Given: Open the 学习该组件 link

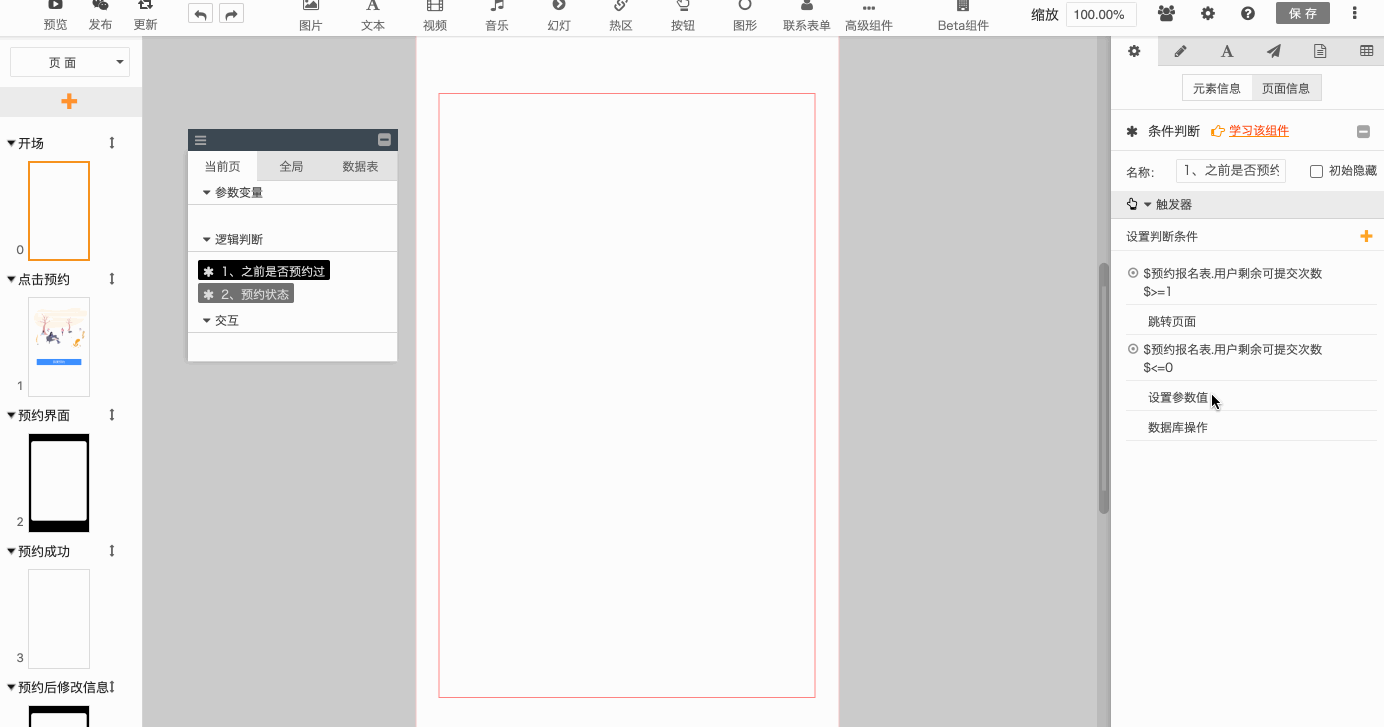Looking at the screenshot, I should pos(1258,131).
